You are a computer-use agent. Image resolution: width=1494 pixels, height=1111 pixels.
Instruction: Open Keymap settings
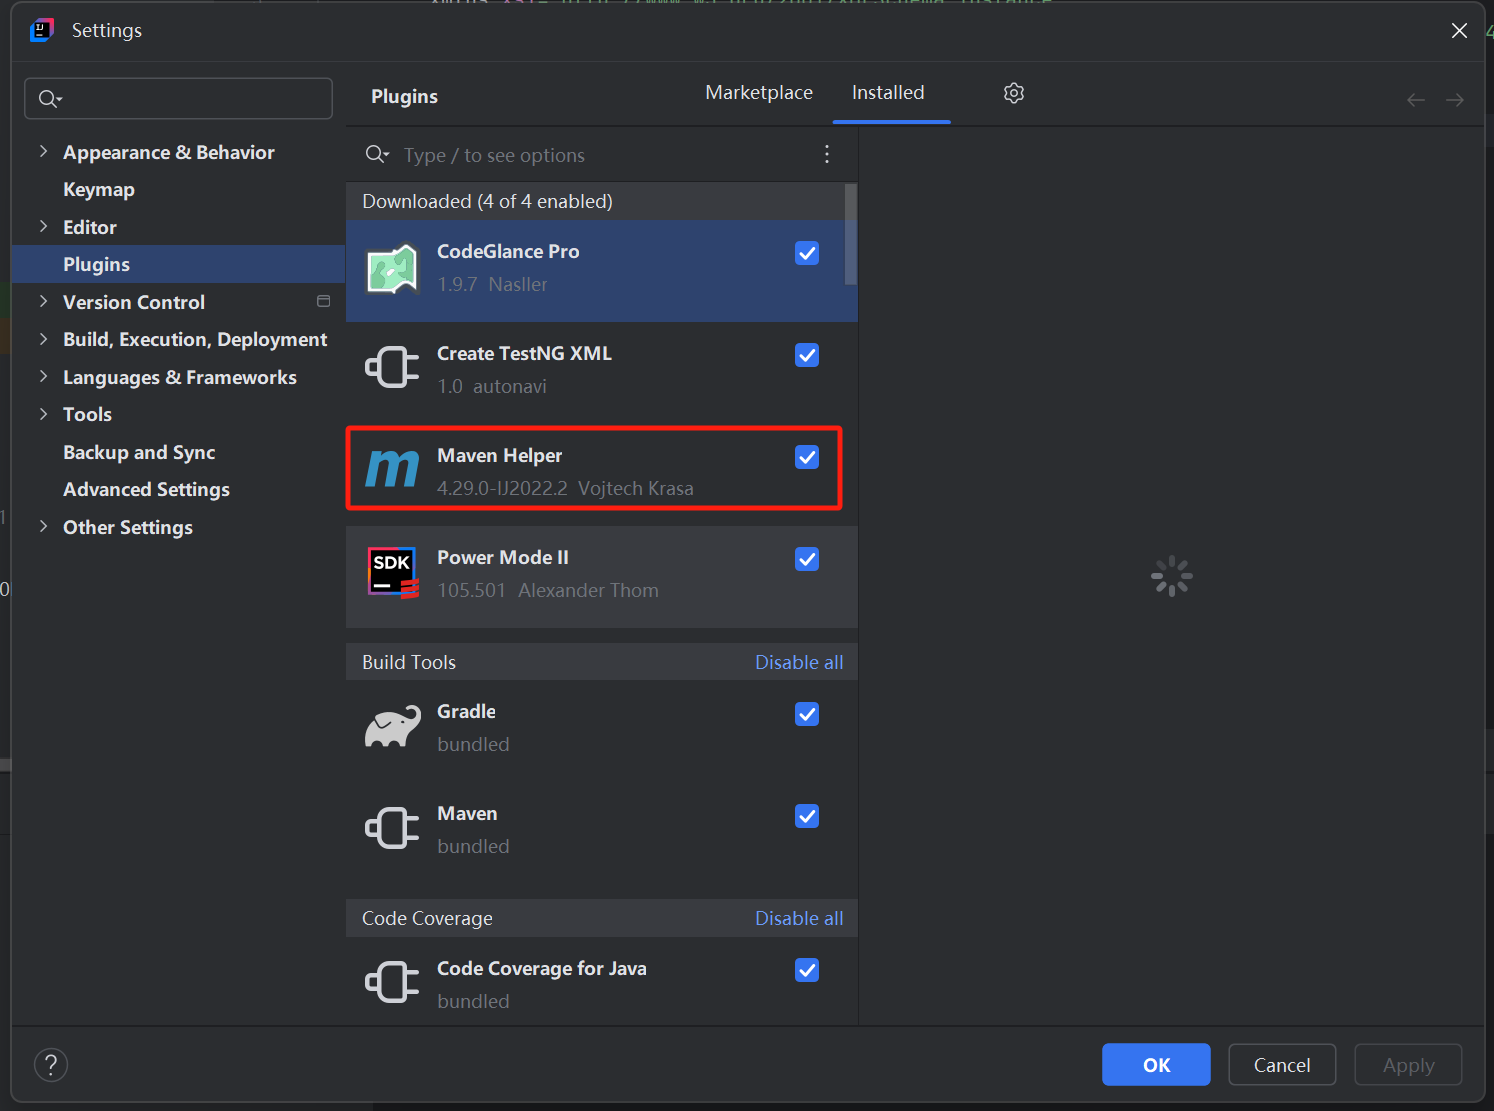point(99,190)
